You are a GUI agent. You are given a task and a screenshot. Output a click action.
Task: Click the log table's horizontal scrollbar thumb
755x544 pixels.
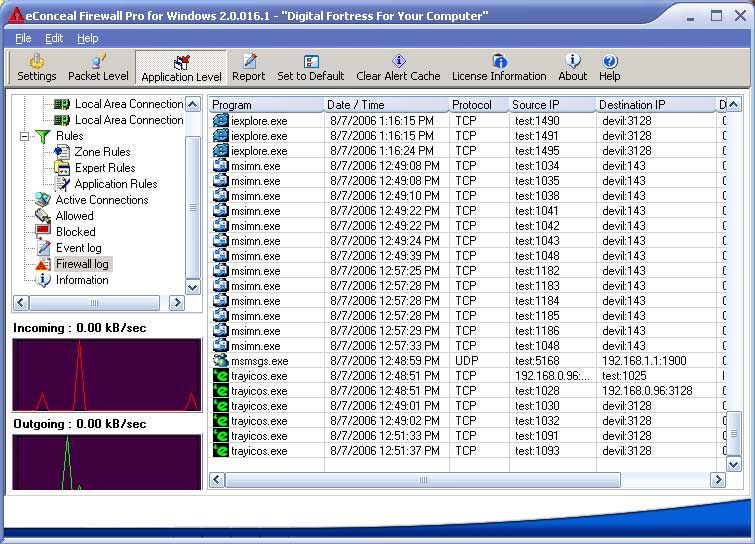[423, 480]
